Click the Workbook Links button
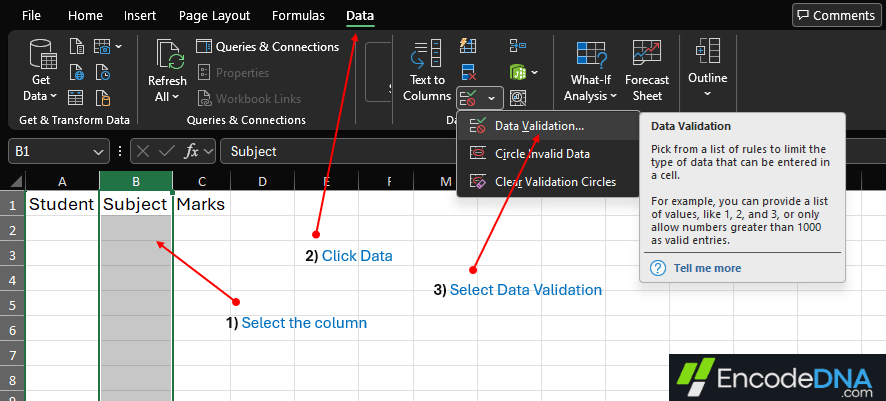 249,98
